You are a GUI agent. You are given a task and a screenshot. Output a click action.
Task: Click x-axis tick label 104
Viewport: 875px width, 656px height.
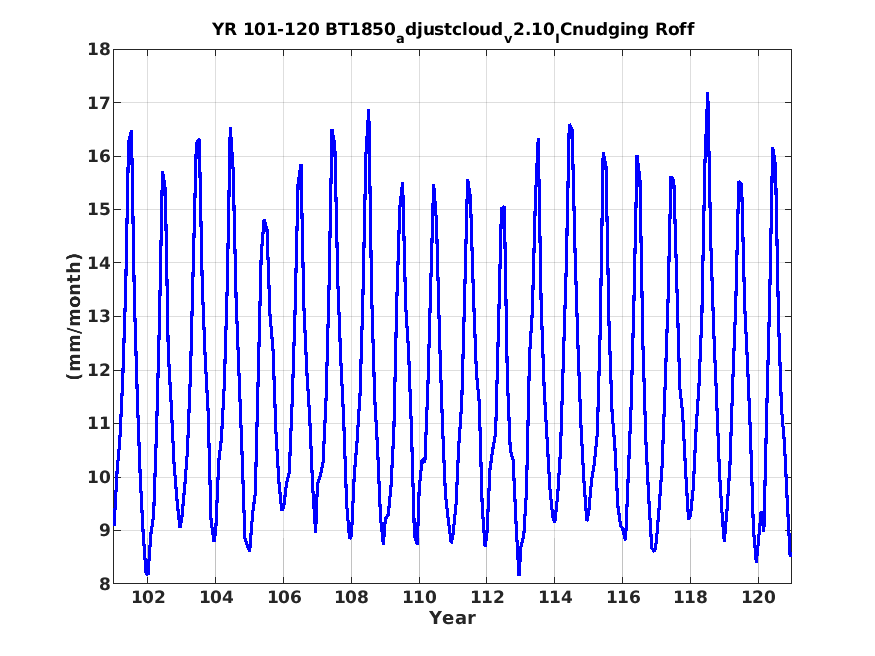(x=216, y=597)
